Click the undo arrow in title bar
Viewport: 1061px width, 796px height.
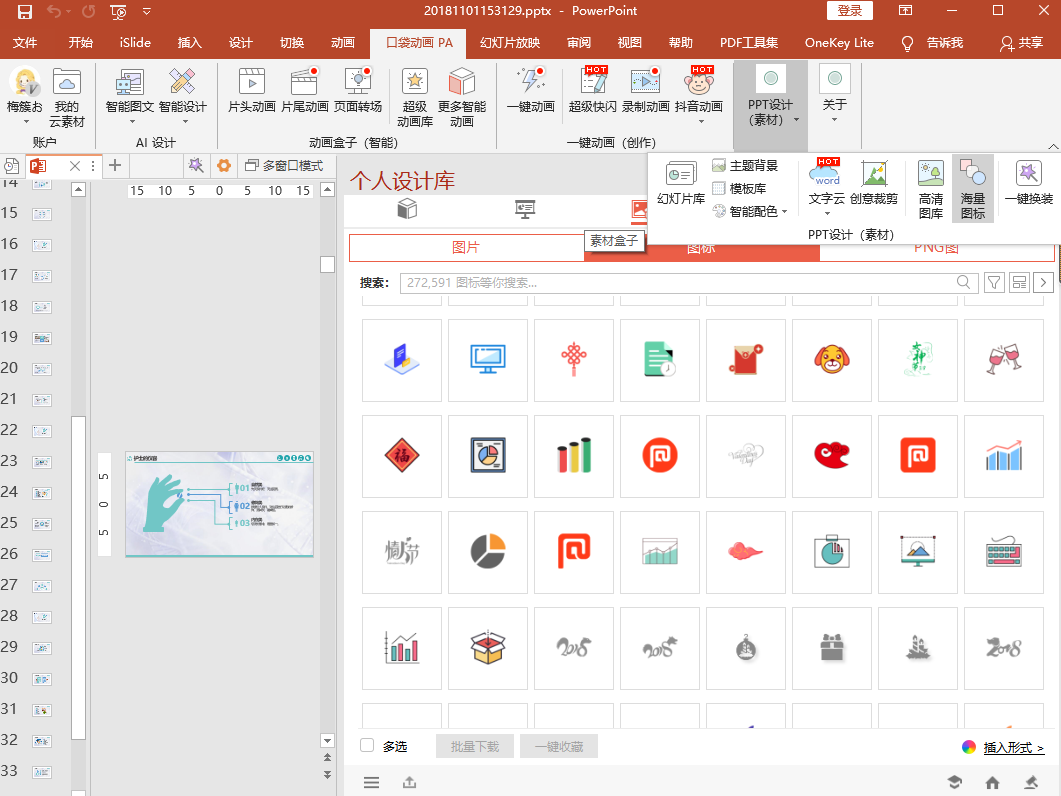pos(54,12)
